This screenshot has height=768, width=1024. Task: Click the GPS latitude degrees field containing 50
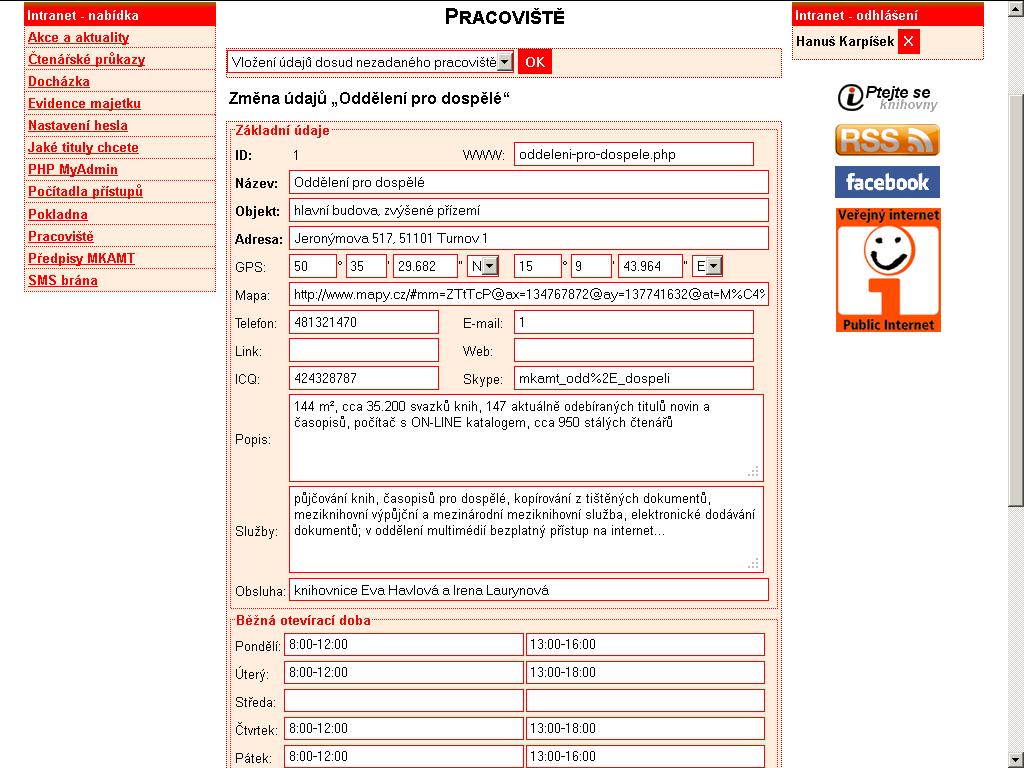tap(313, 266)
